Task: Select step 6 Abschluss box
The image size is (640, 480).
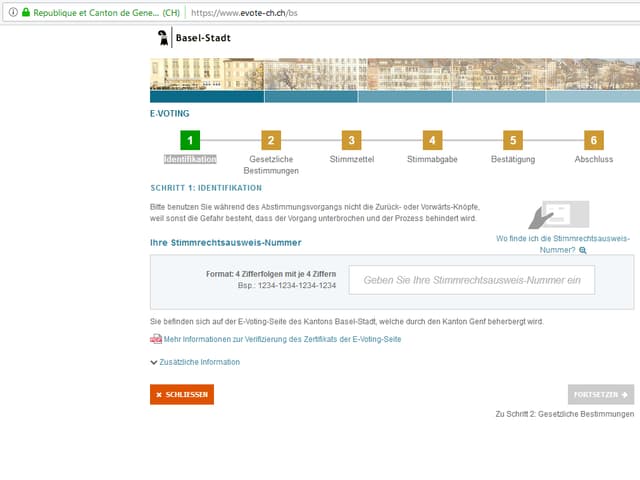Action: [594, 140]
